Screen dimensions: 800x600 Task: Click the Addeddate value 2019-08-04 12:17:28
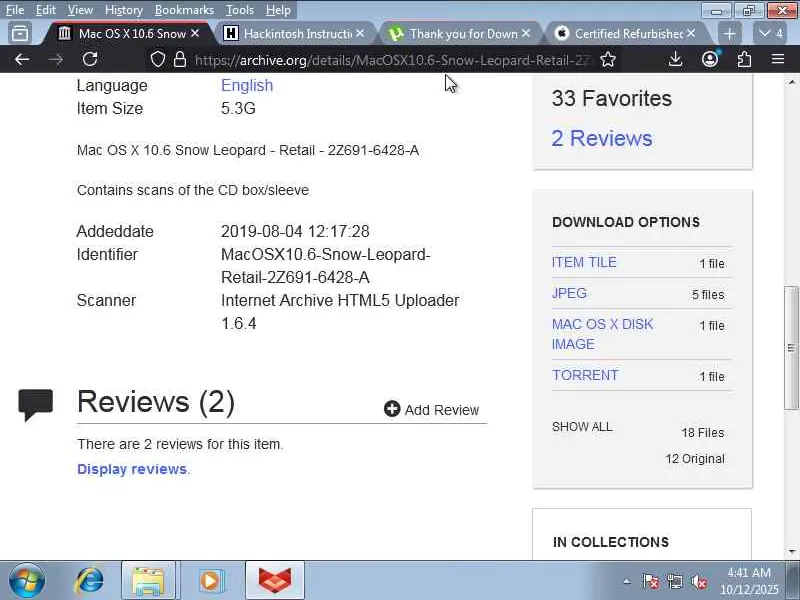coord(295,231)
